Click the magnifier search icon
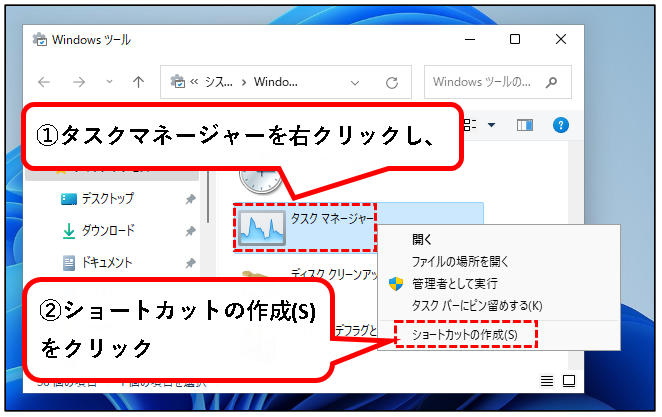662x417 pixels. 551,82
